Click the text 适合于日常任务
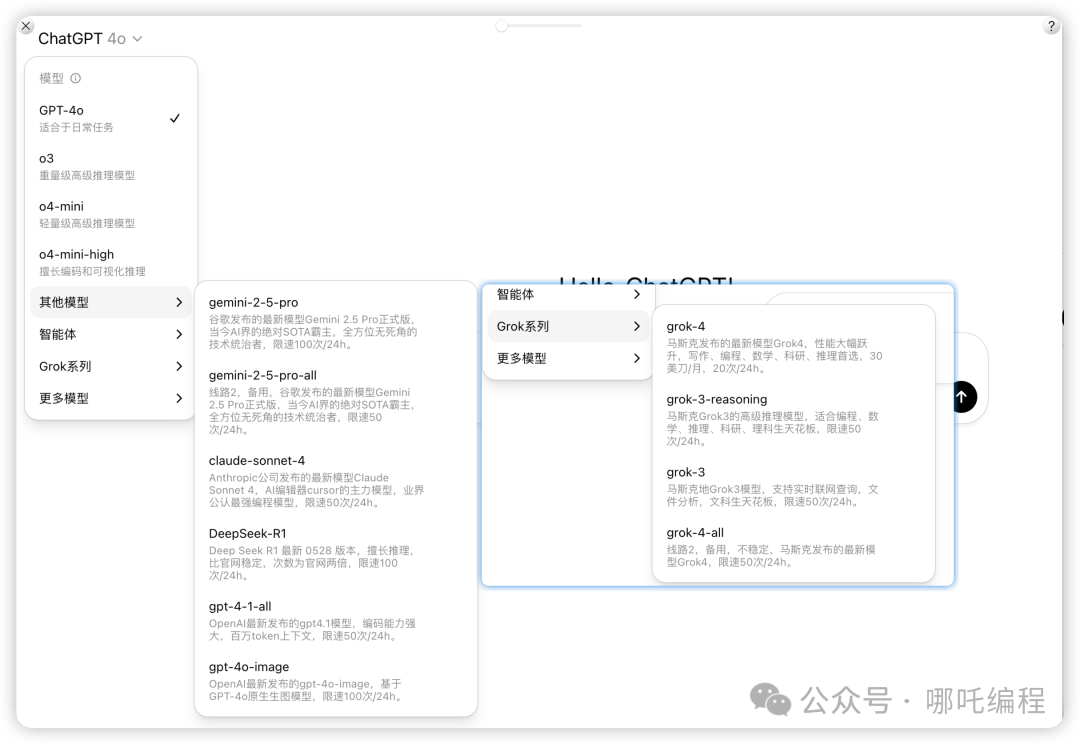This screenshot has width=1080, height=744. [76, 127]
